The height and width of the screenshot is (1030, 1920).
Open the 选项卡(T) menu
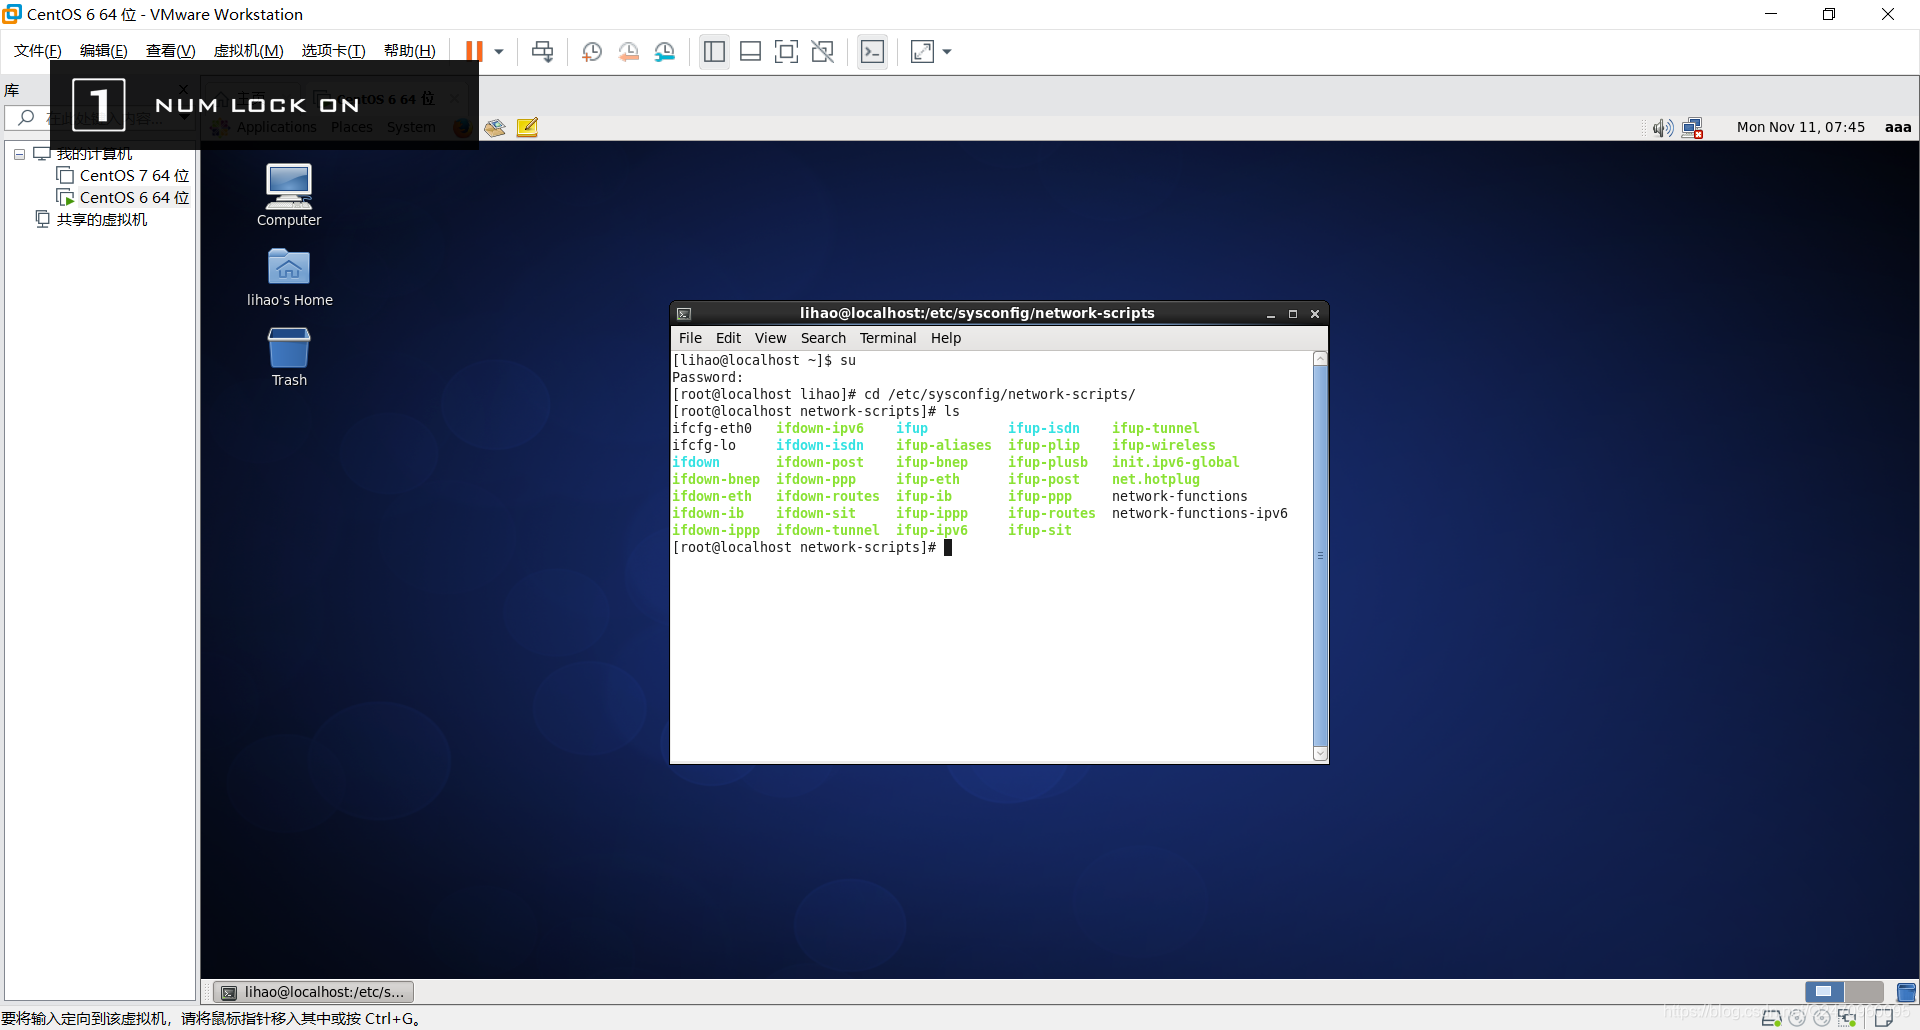point(333,51)
